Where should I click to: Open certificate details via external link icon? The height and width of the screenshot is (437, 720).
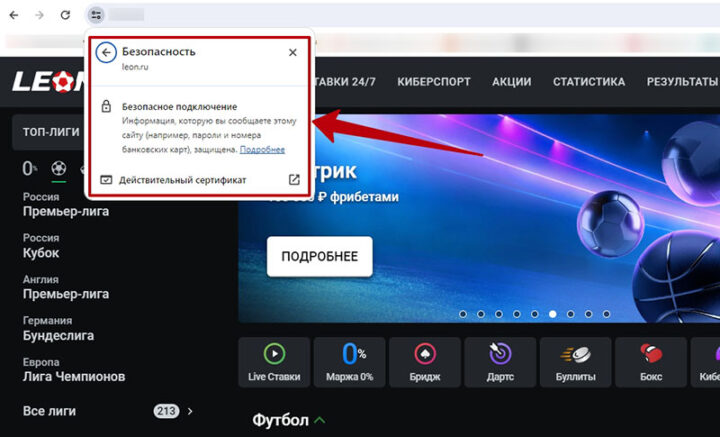pos(293,180)
